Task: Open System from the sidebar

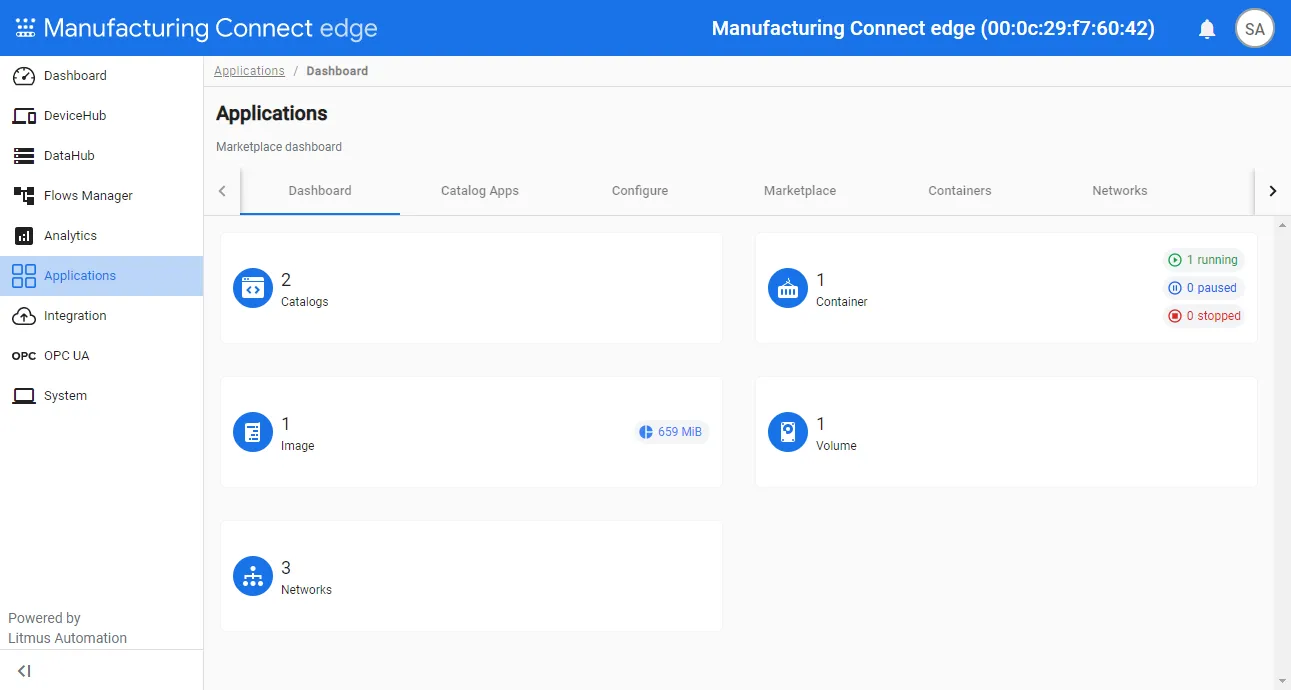Action: point(101,396)
